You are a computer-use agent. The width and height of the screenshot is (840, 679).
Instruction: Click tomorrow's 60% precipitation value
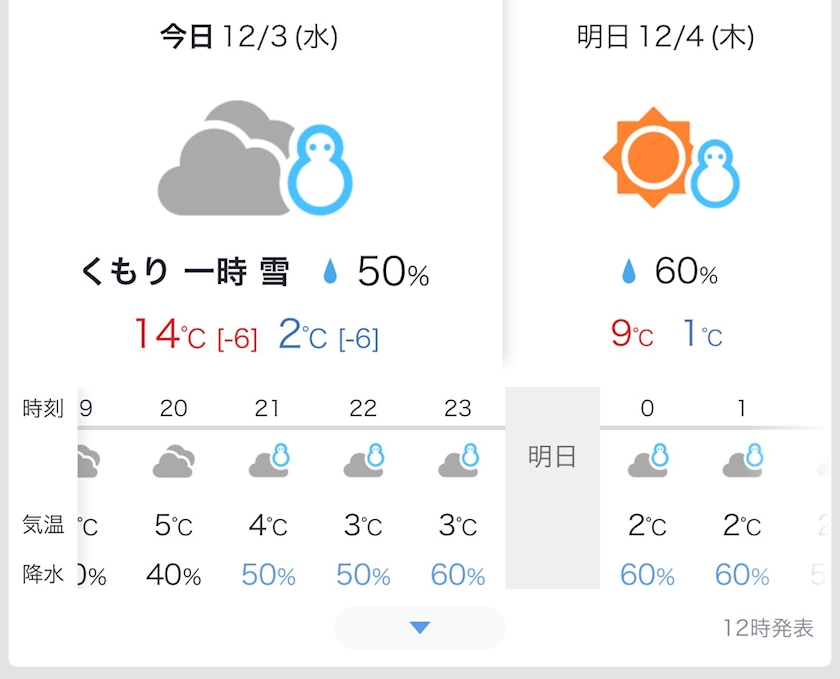[686, 271]
